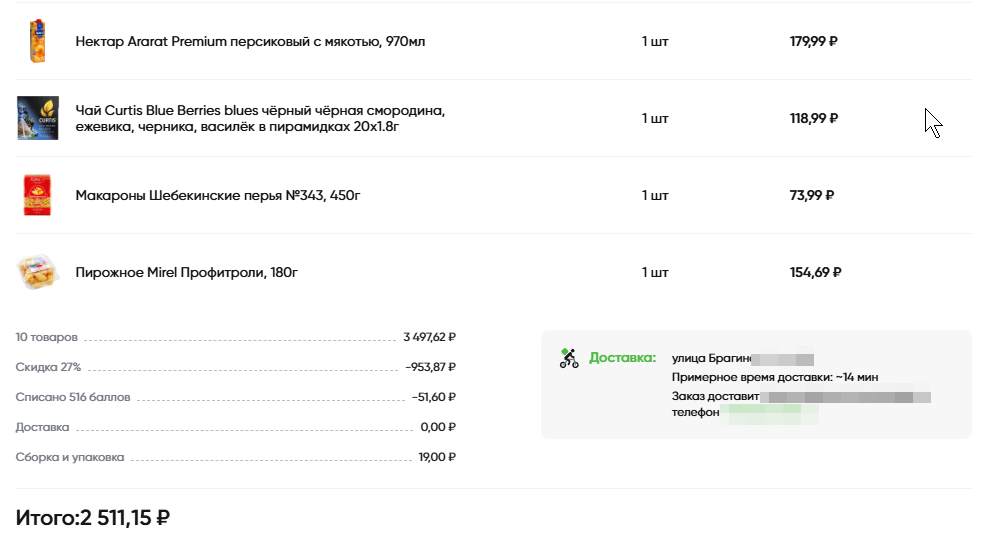The width and height of the screenshot is (1002, 551).
Task: Open the Макароны Шебекинские перья product name
Action: [218, 196]
